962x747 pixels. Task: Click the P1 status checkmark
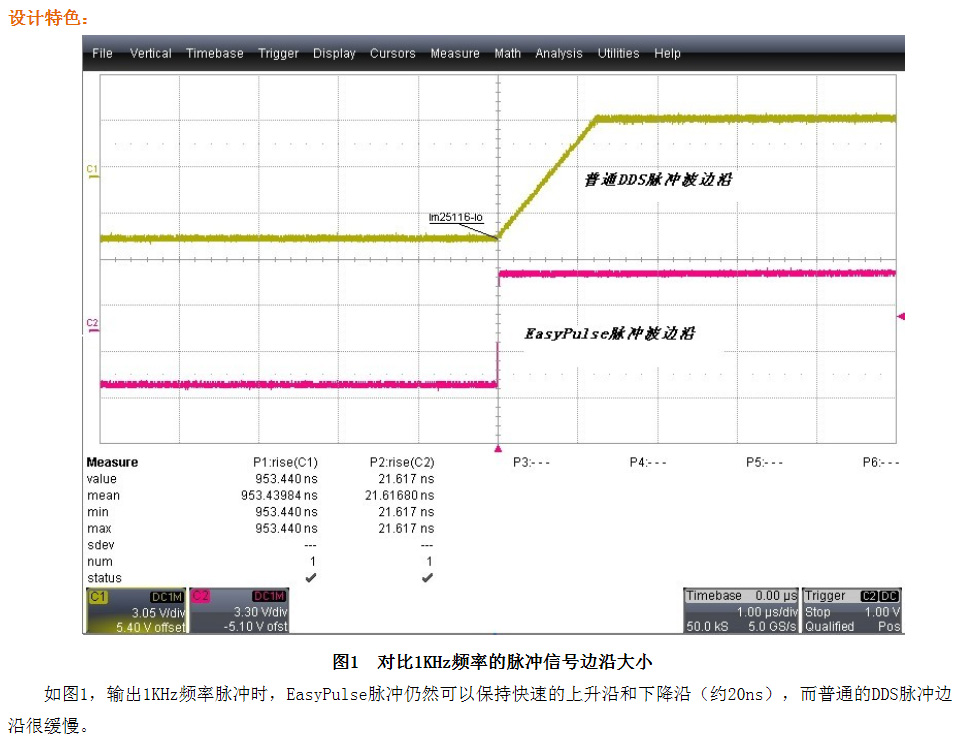(x=311, y=578)
